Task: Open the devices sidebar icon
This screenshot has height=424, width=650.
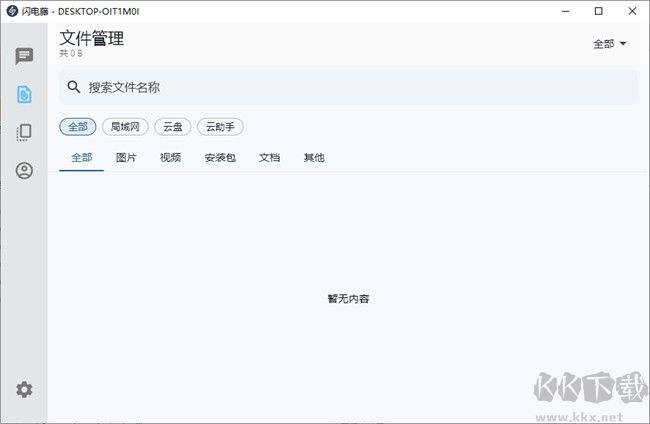Action: tap(24, 132)
